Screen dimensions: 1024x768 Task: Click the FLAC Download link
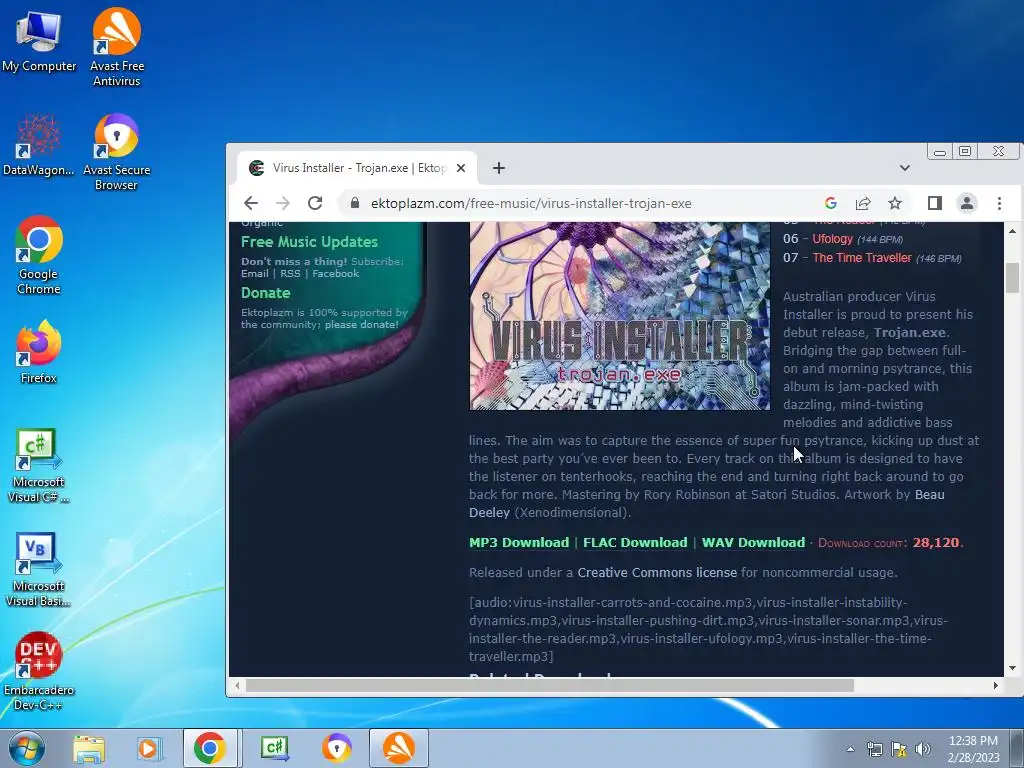(635, 542)
